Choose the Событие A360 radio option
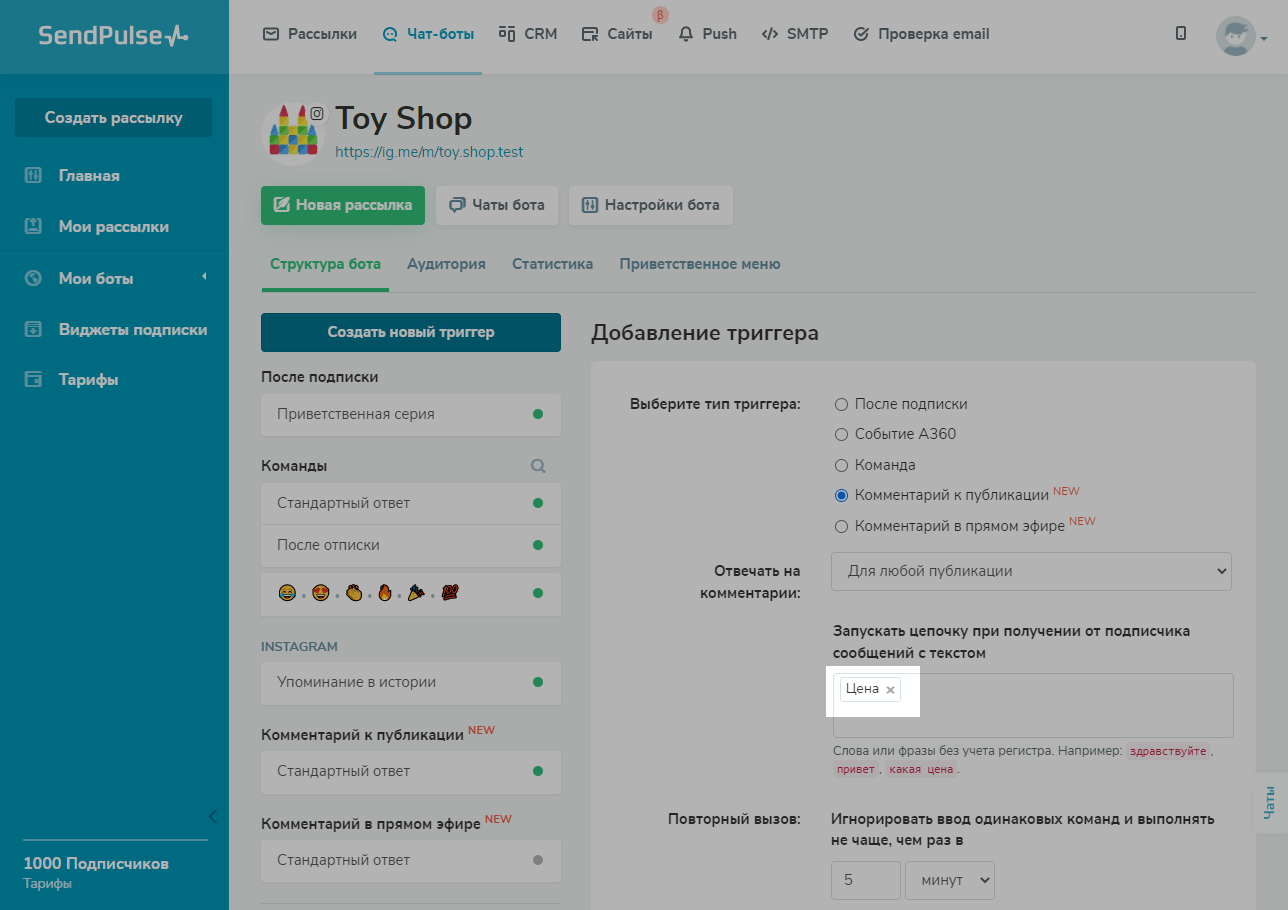Screen dimensions: 1288x910 841,435
